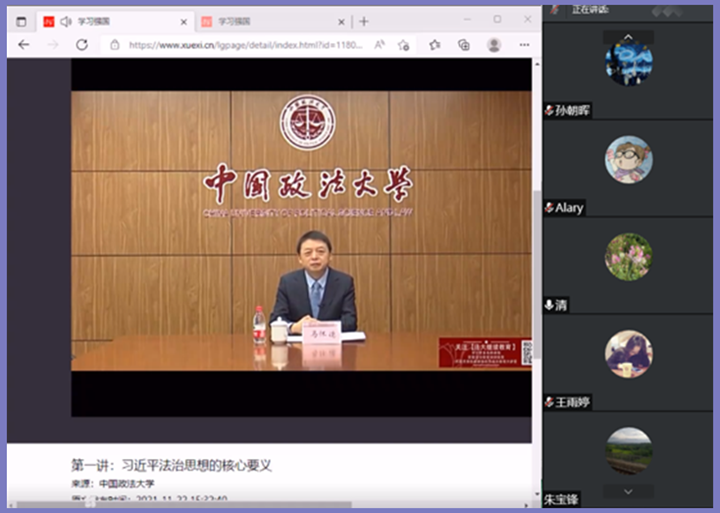This screenshot has width=720, height=513.
Task: Add this page to favorites star icon
Action: (404, 45)
